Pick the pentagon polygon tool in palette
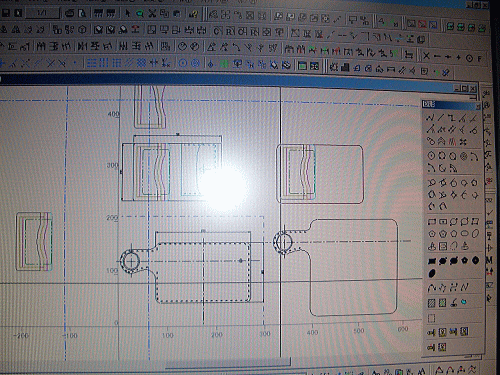This screenshot has height=375, width=500. [x=443, y=234]
